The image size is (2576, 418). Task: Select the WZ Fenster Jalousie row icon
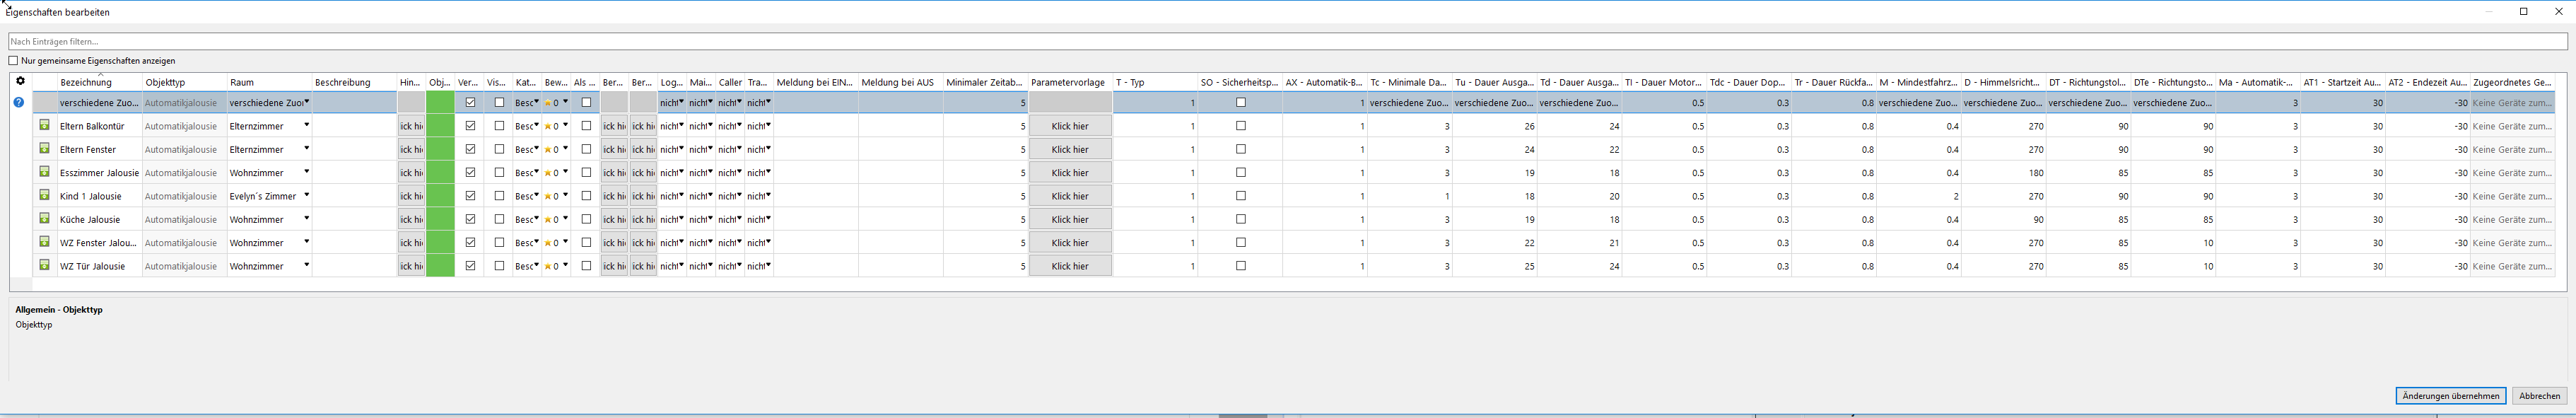point(44,242)
